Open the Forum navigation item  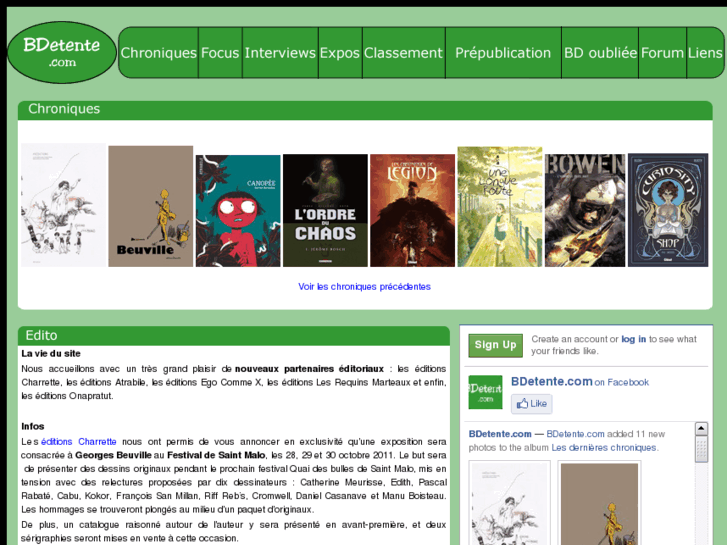coord(662,53)
